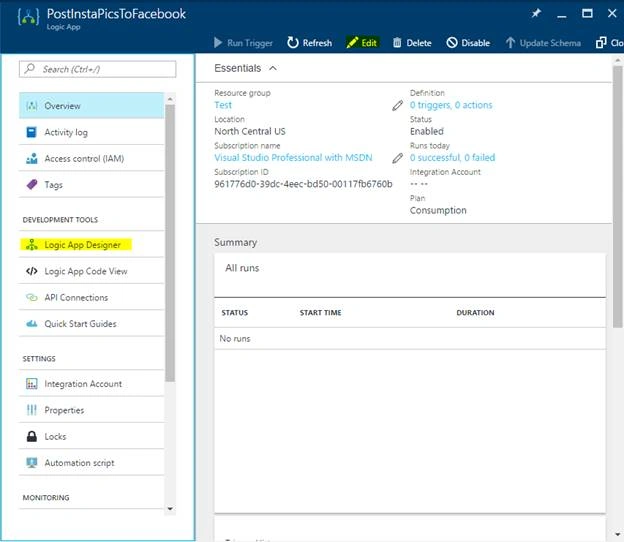The height and width of the screenshot is (542, 624).
Task: Select API Connections in Development Tools
Action: coord(91,297)
